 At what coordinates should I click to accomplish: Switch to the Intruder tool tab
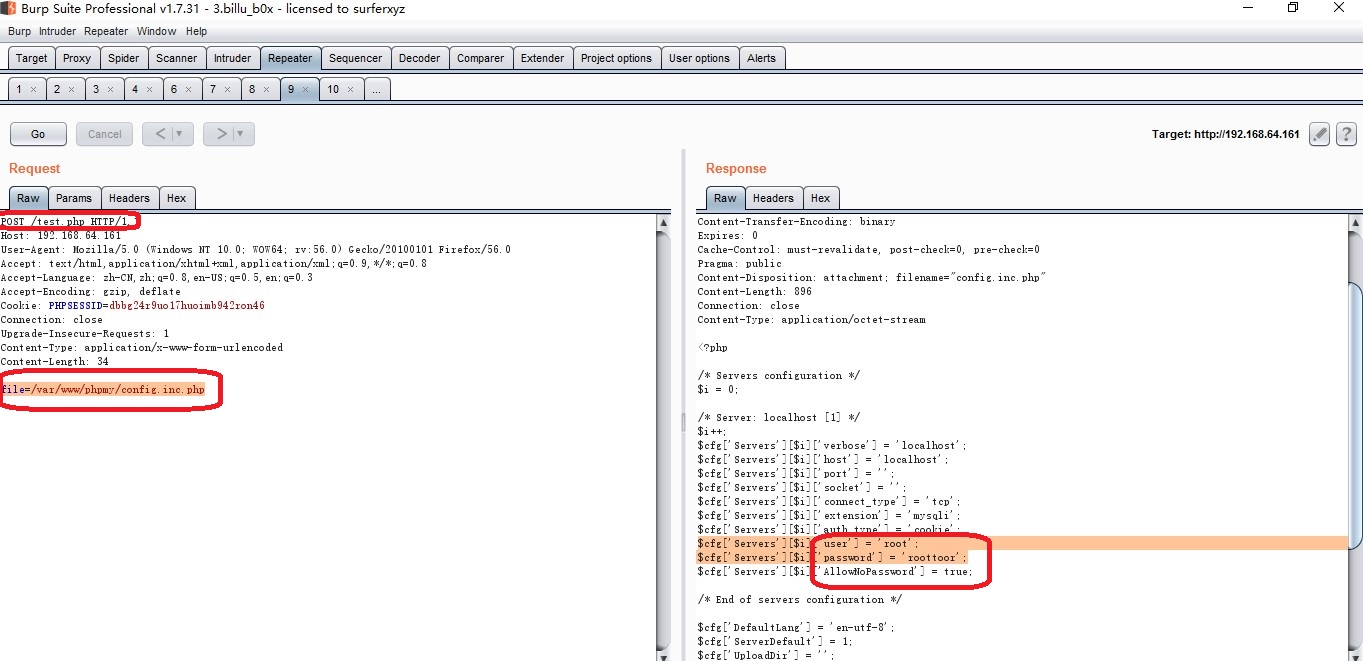(x=233, y=58)
